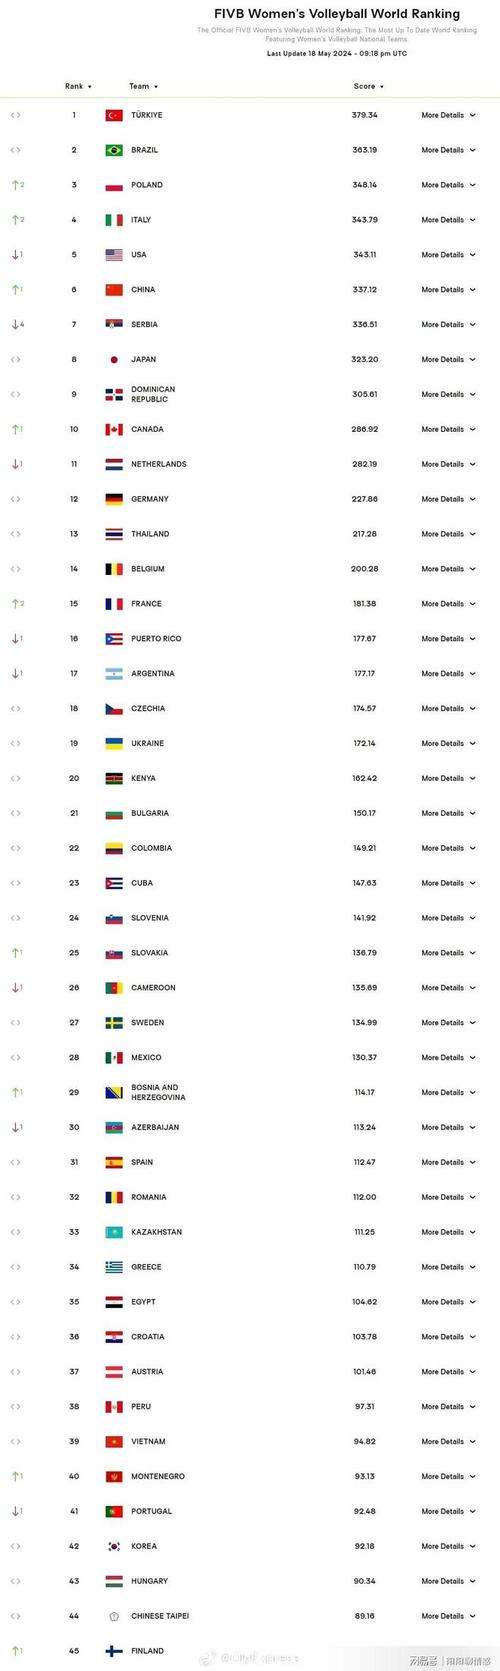Select the China flag icon
Viewport: 500px width, 1671px height.
coord(114,290)
